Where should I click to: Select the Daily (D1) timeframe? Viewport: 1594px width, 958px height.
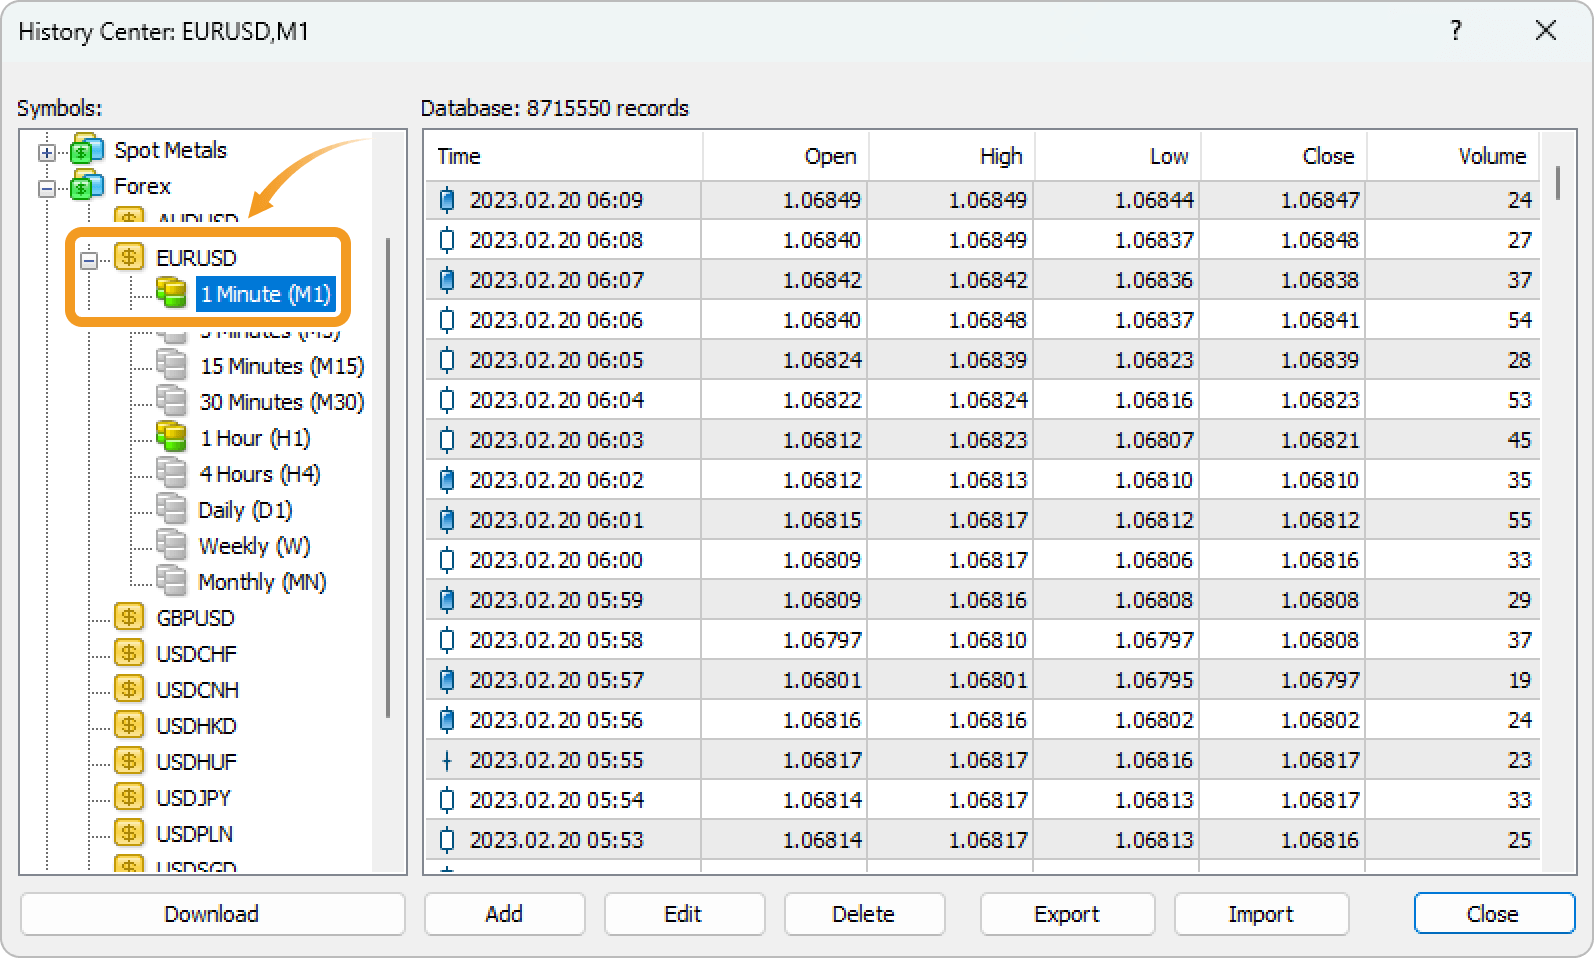tap(245, 510)
